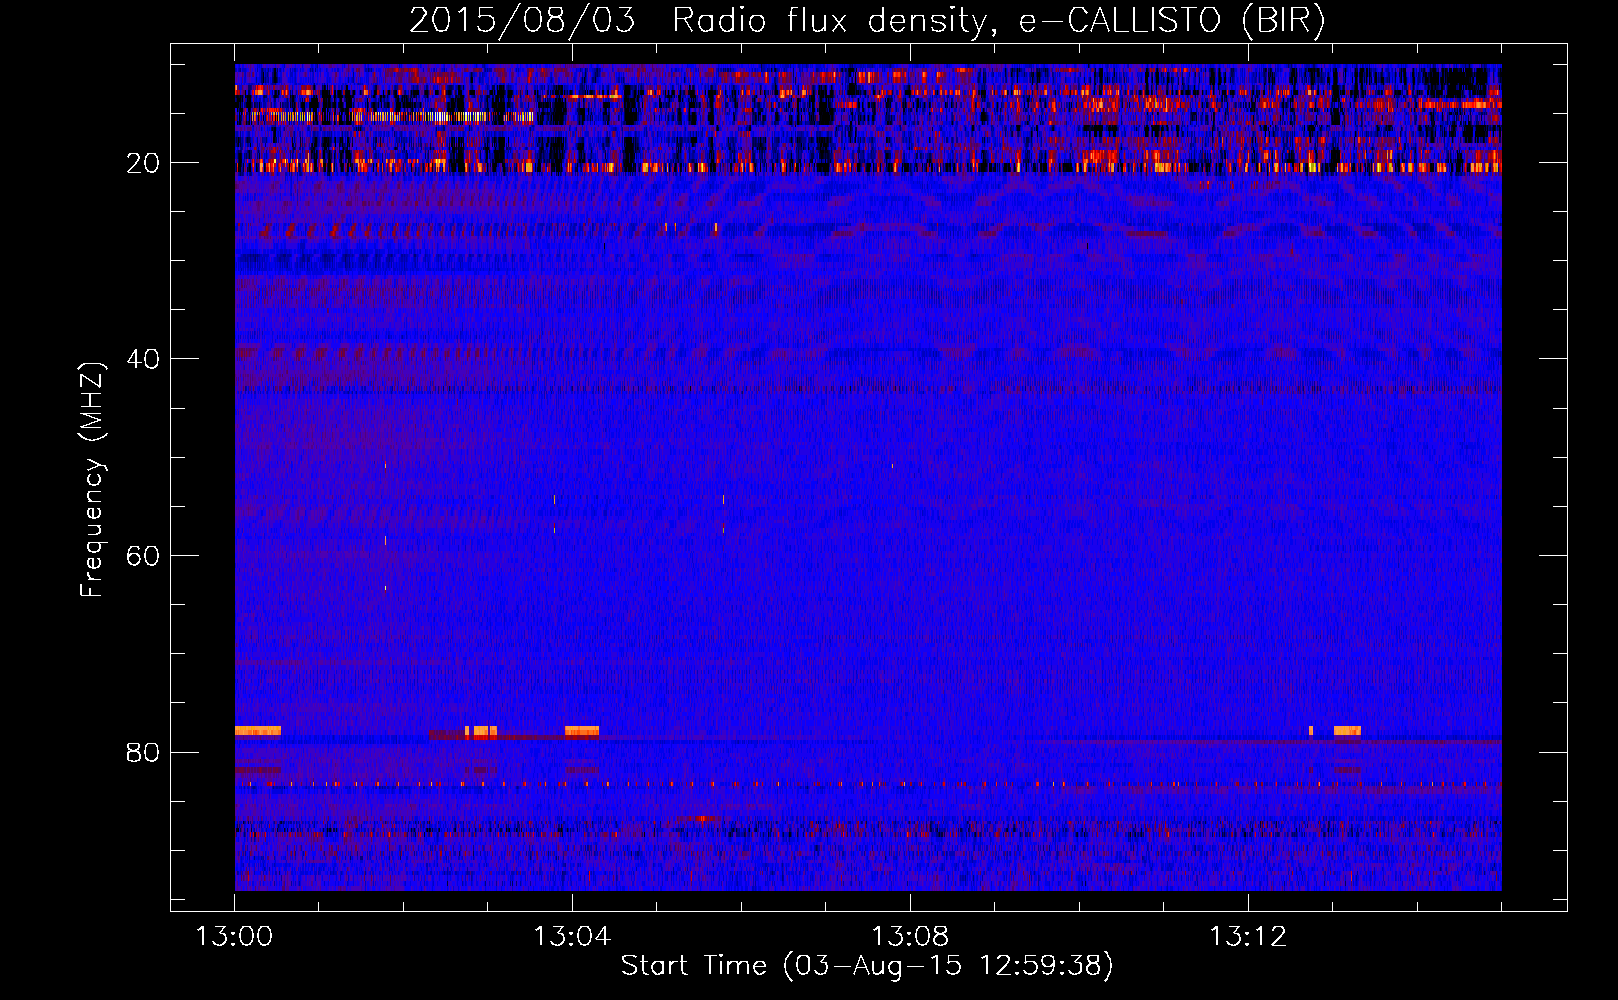
Task: Click the "2015/08/03" date in the title
Action: [x=522, y=21]
